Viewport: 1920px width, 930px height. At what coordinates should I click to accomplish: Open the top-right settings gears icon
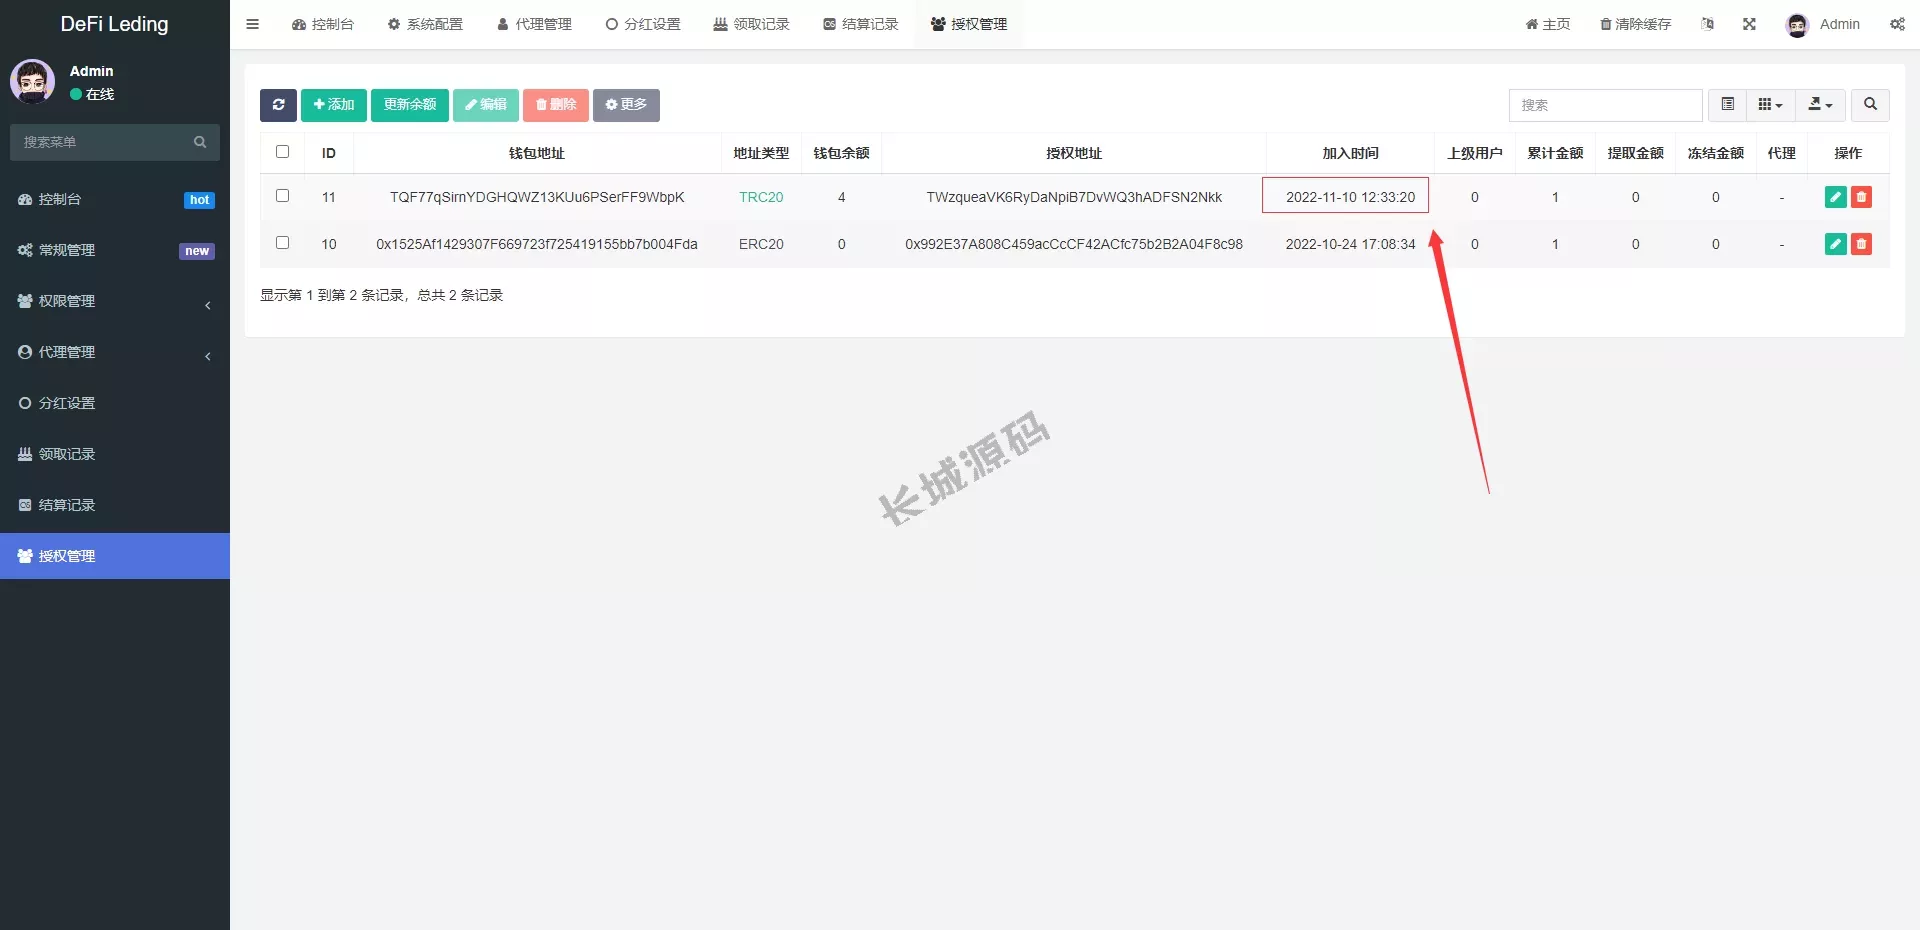1897,24
